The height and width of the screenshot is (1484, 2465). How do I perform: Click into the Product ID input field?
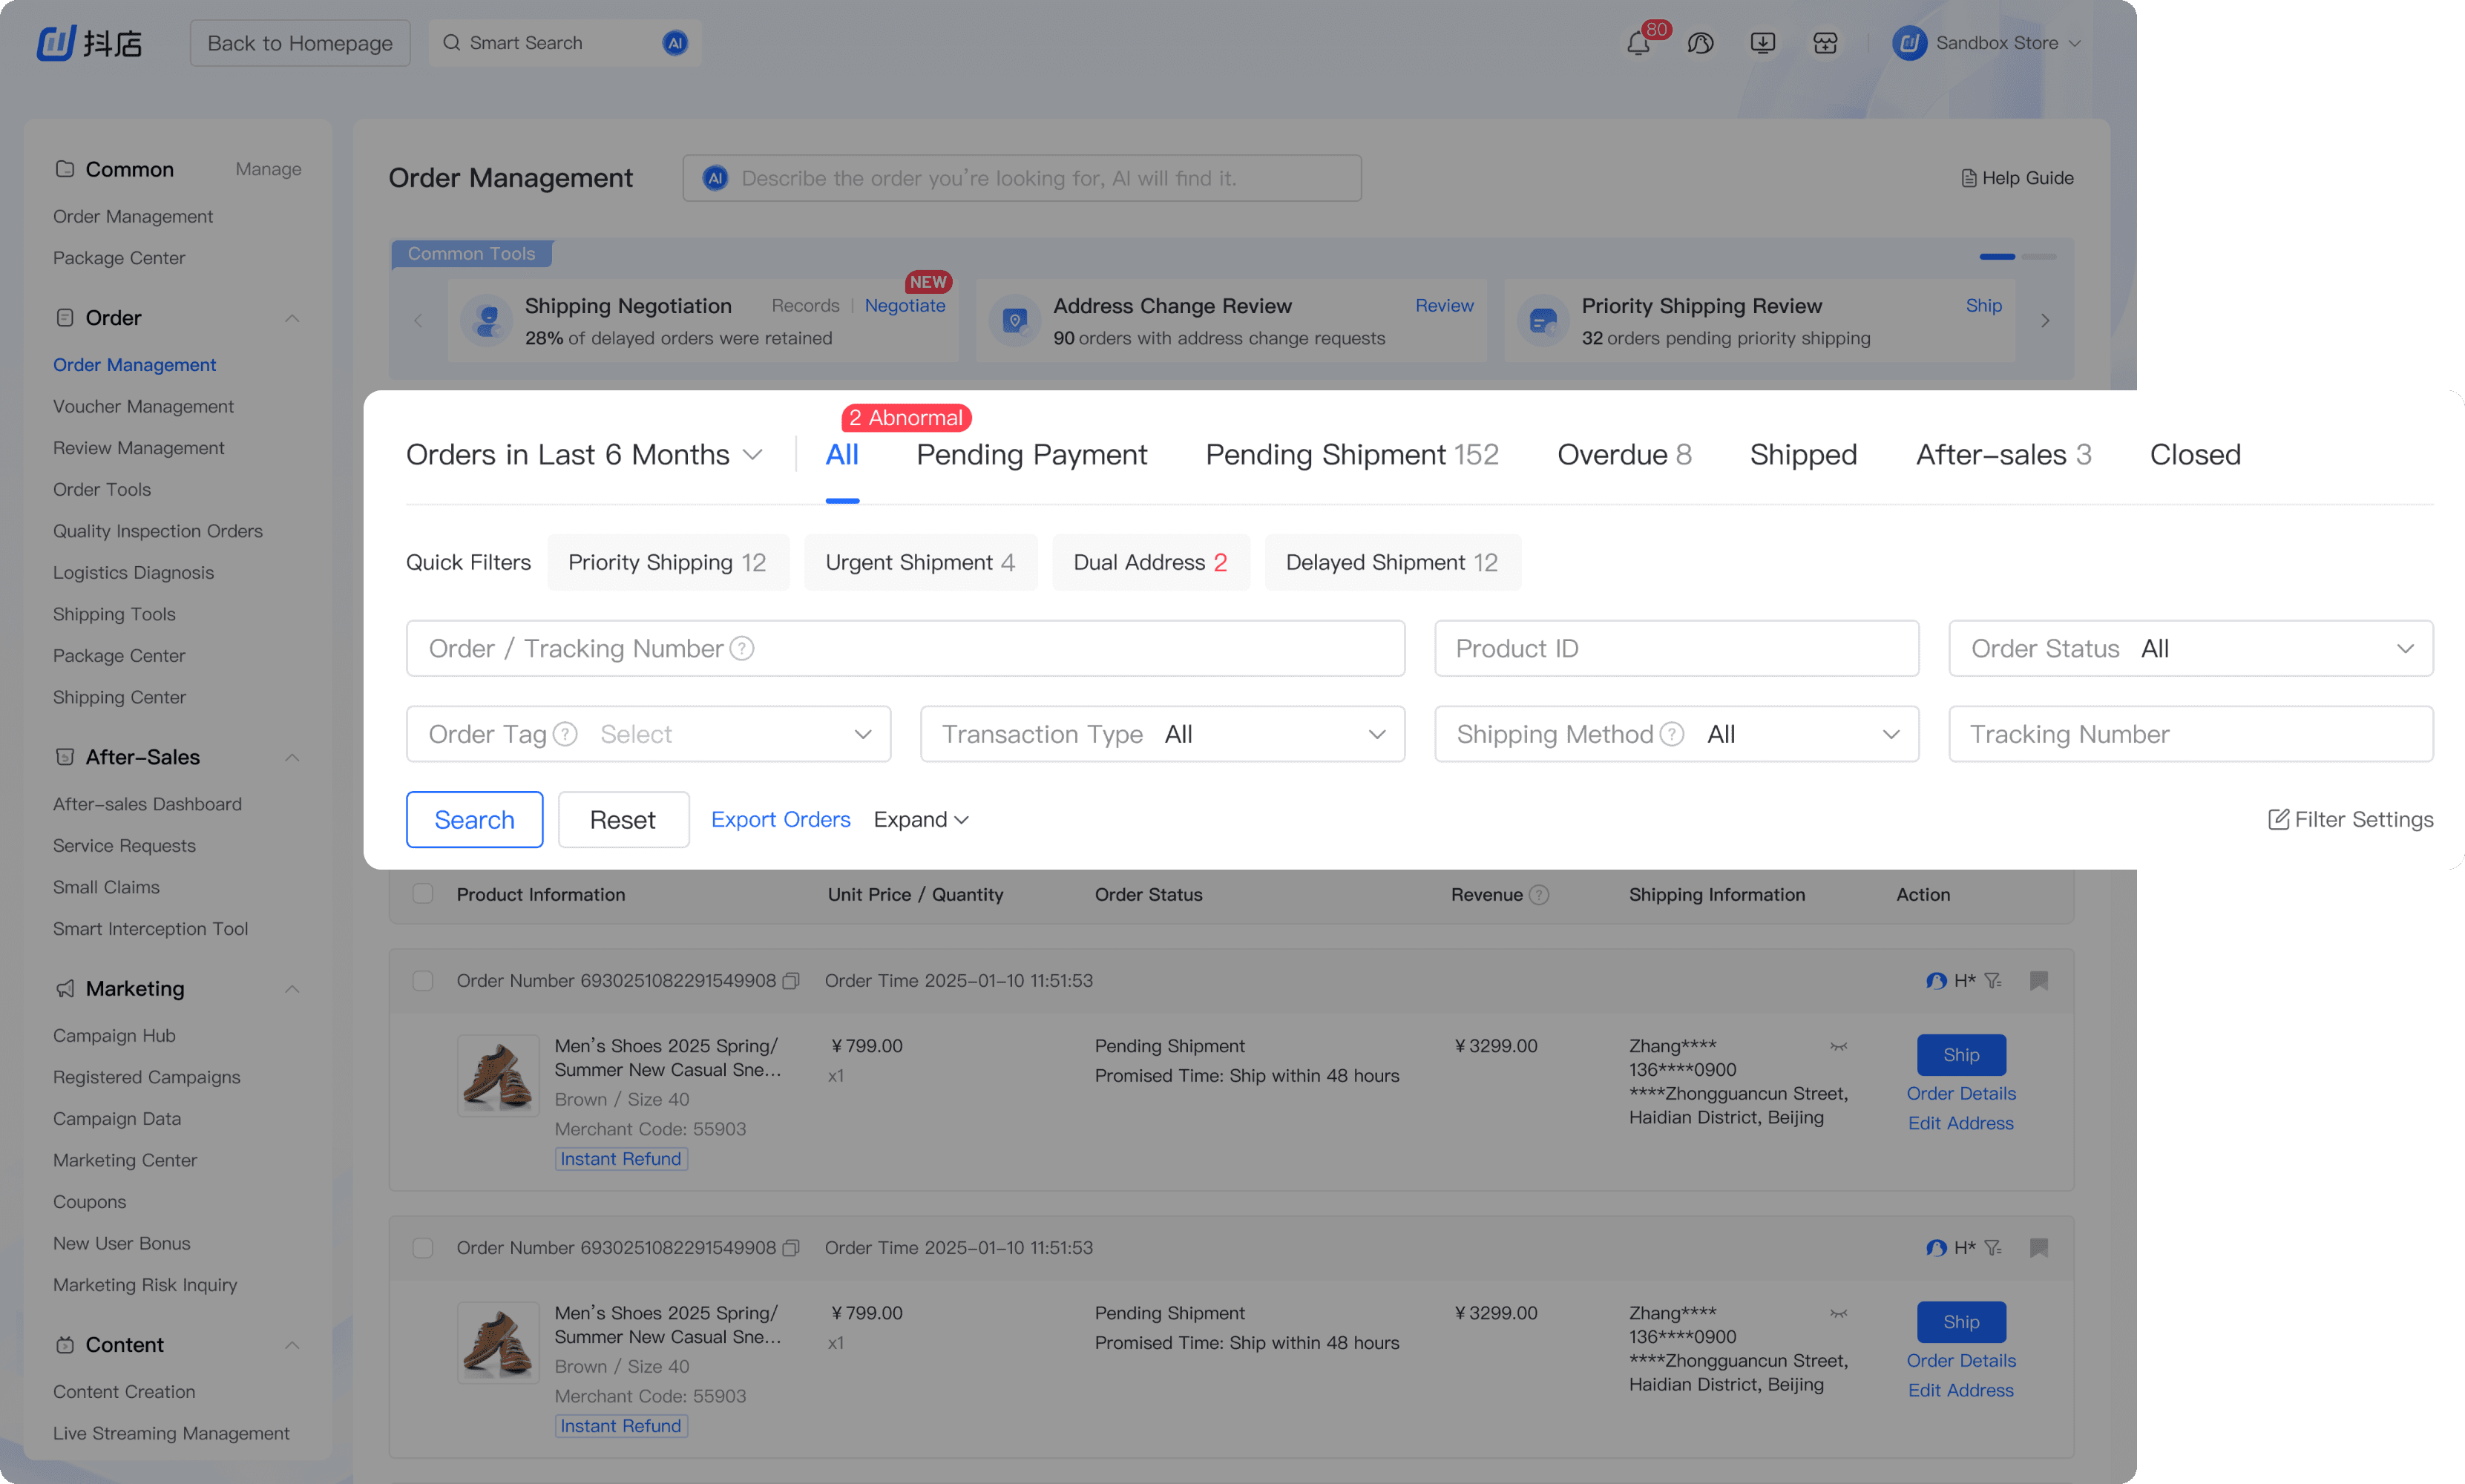(x=1676, y=649)
